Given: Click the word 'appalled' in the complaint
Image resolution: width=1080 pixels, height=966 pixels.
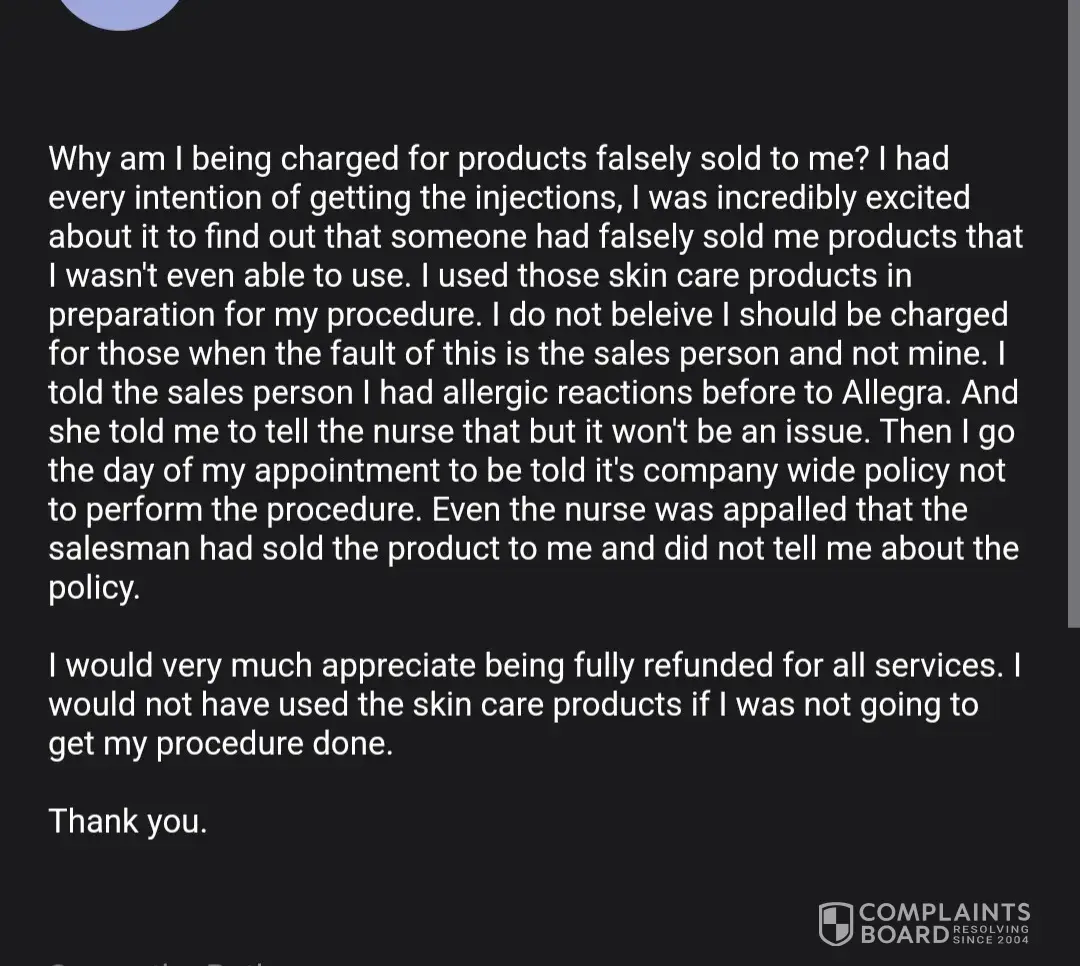Looking at the screenshot, I should point(784,509).
